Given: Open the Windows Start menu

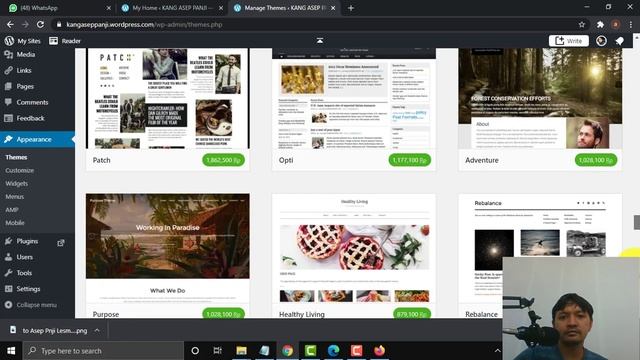Looking at the screenshot, I should [x=11, y=351].
